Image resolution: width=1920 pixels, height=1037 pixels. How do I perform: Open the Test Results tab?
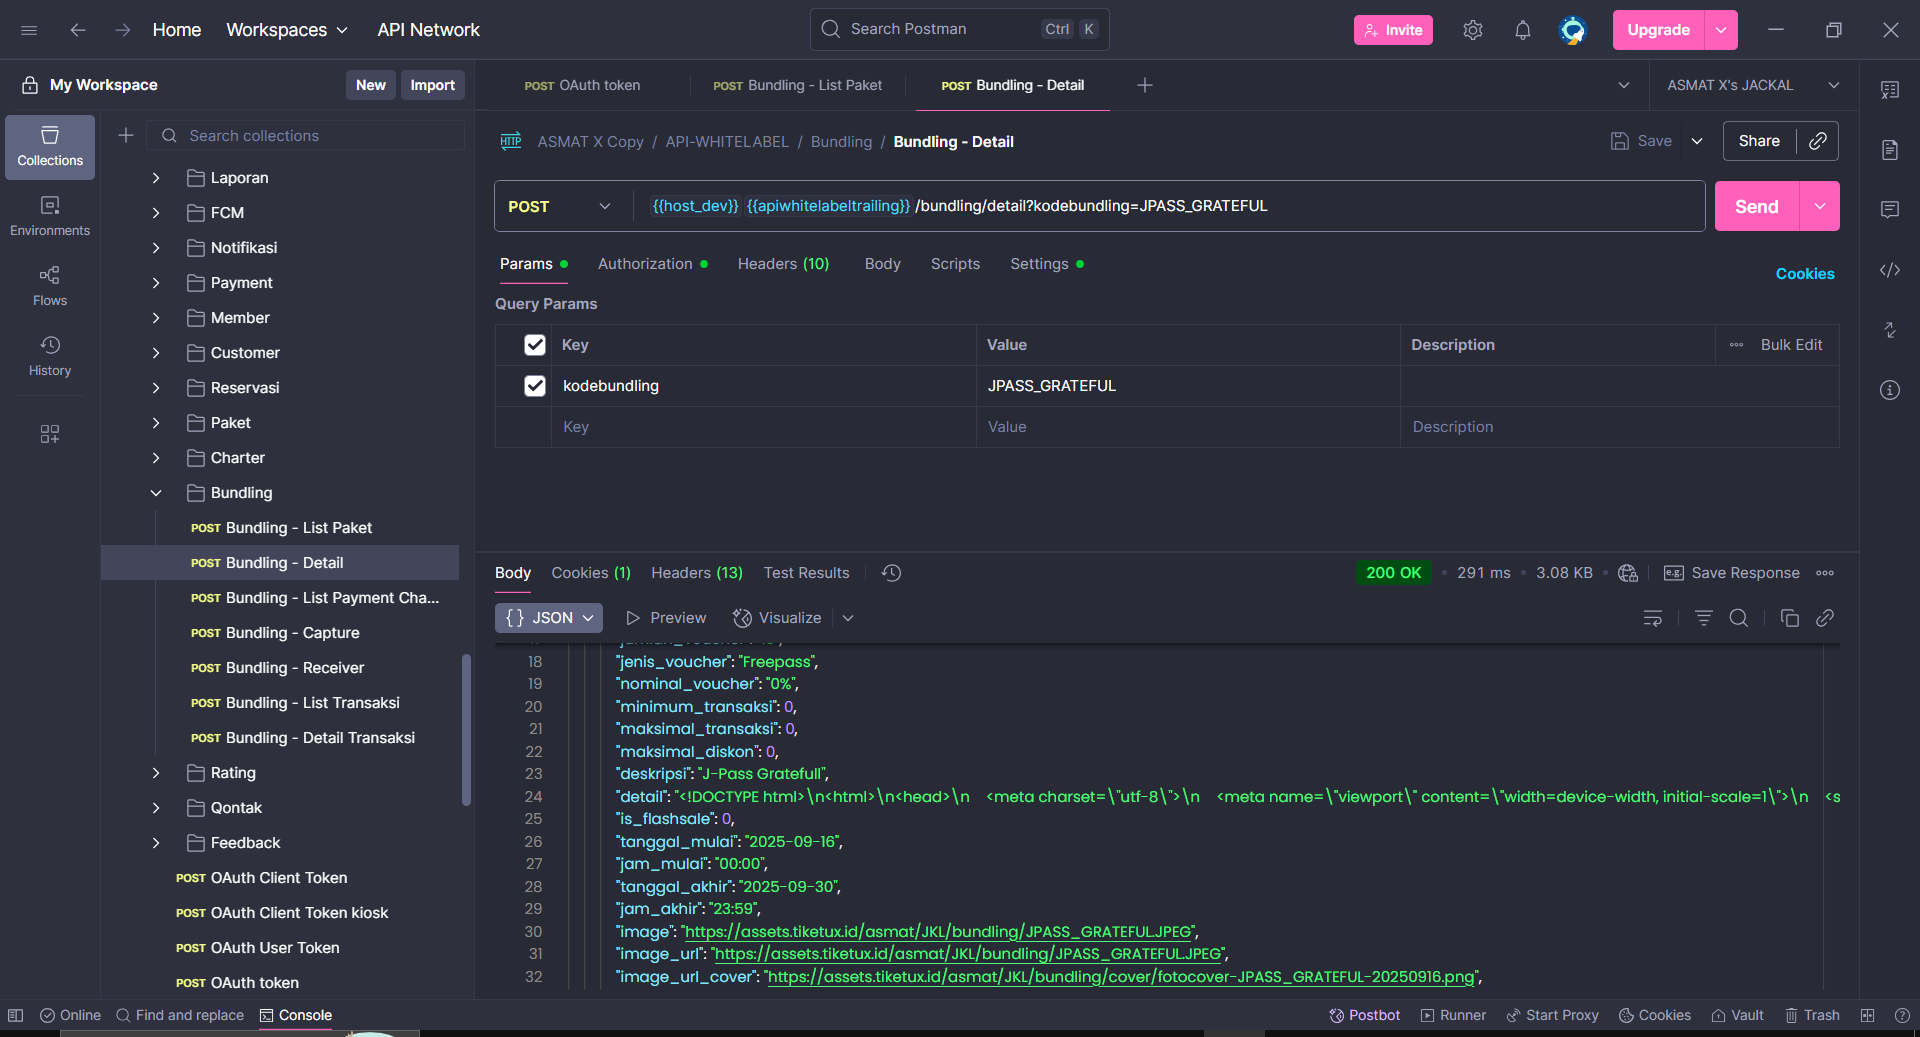[806, 573]
